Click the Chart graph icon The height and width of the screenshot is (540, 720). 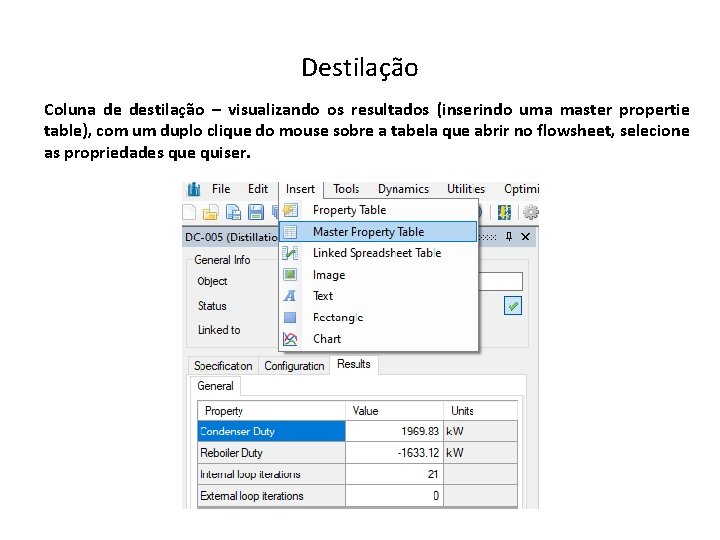click(x=290, y=339)
